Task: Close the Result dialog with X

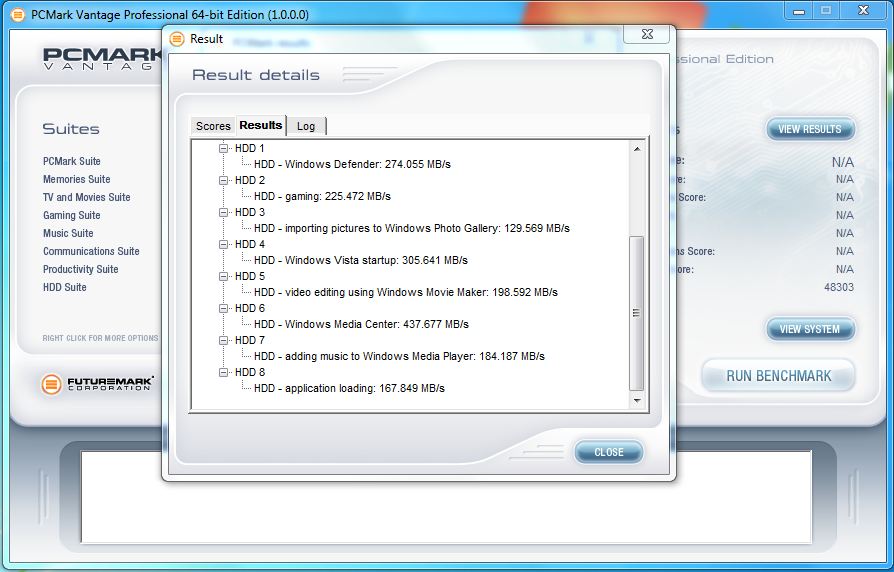Action: tap(647, 34)
